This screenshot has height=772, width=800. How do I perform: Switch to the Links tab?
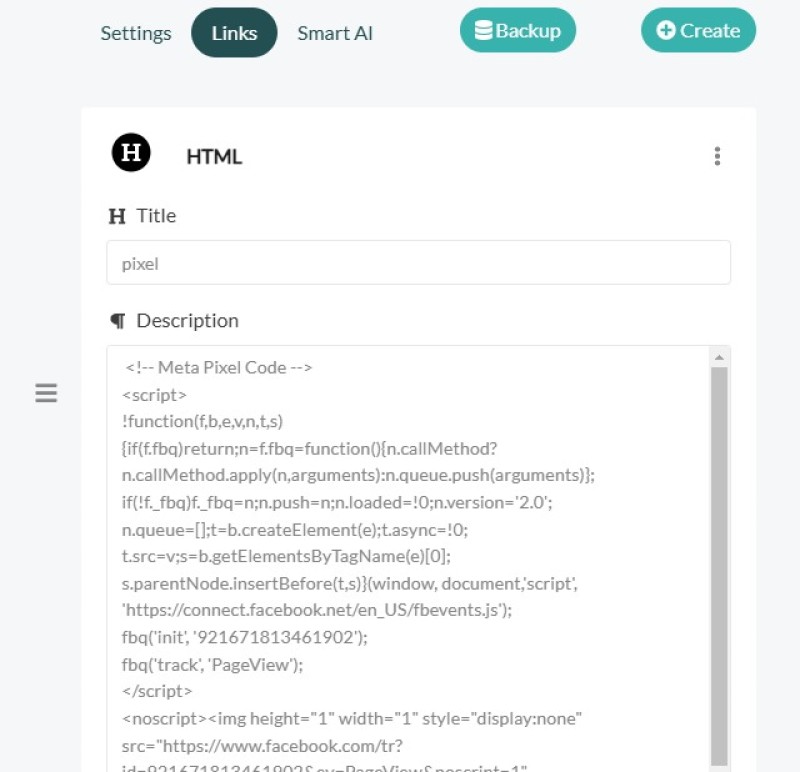click(234, 34)
